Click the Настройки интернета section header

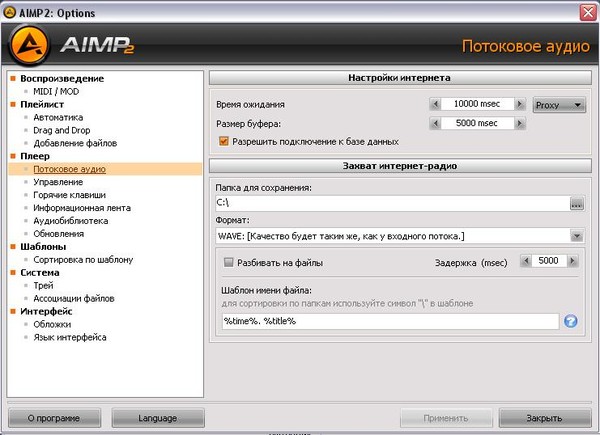[400, 78]
